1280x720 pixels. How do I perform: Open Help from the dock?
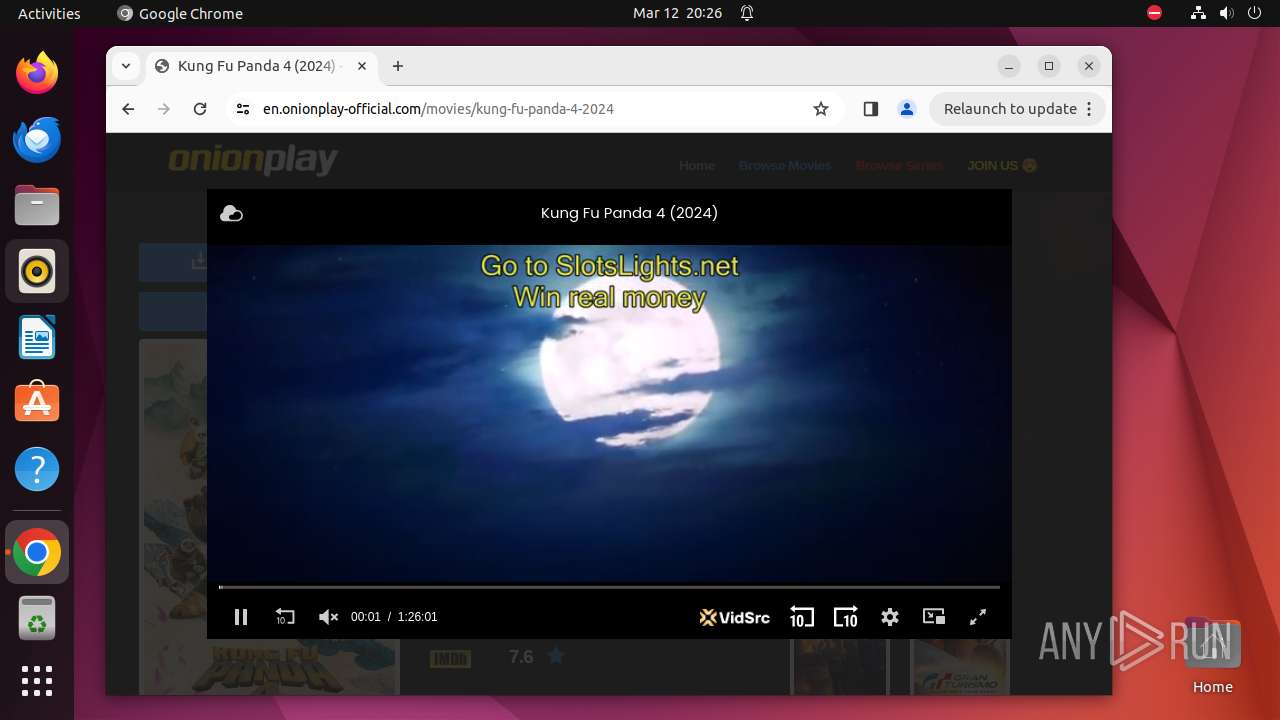[37, 469]
